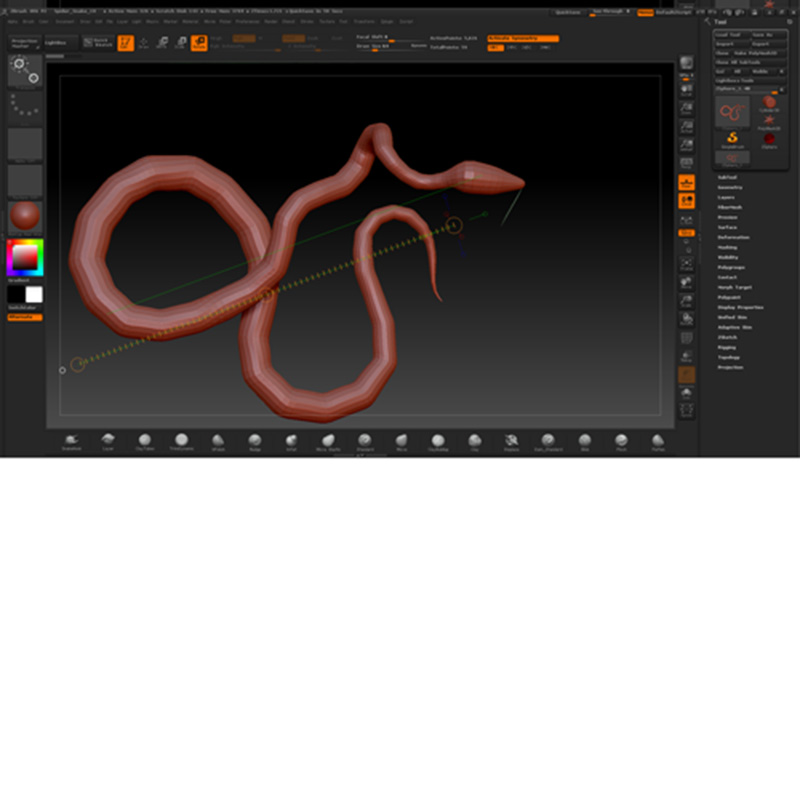The height and width of the screenshot is (800, 800).
Task: Expand the Deformation subpalette
Action: [733, 237]
